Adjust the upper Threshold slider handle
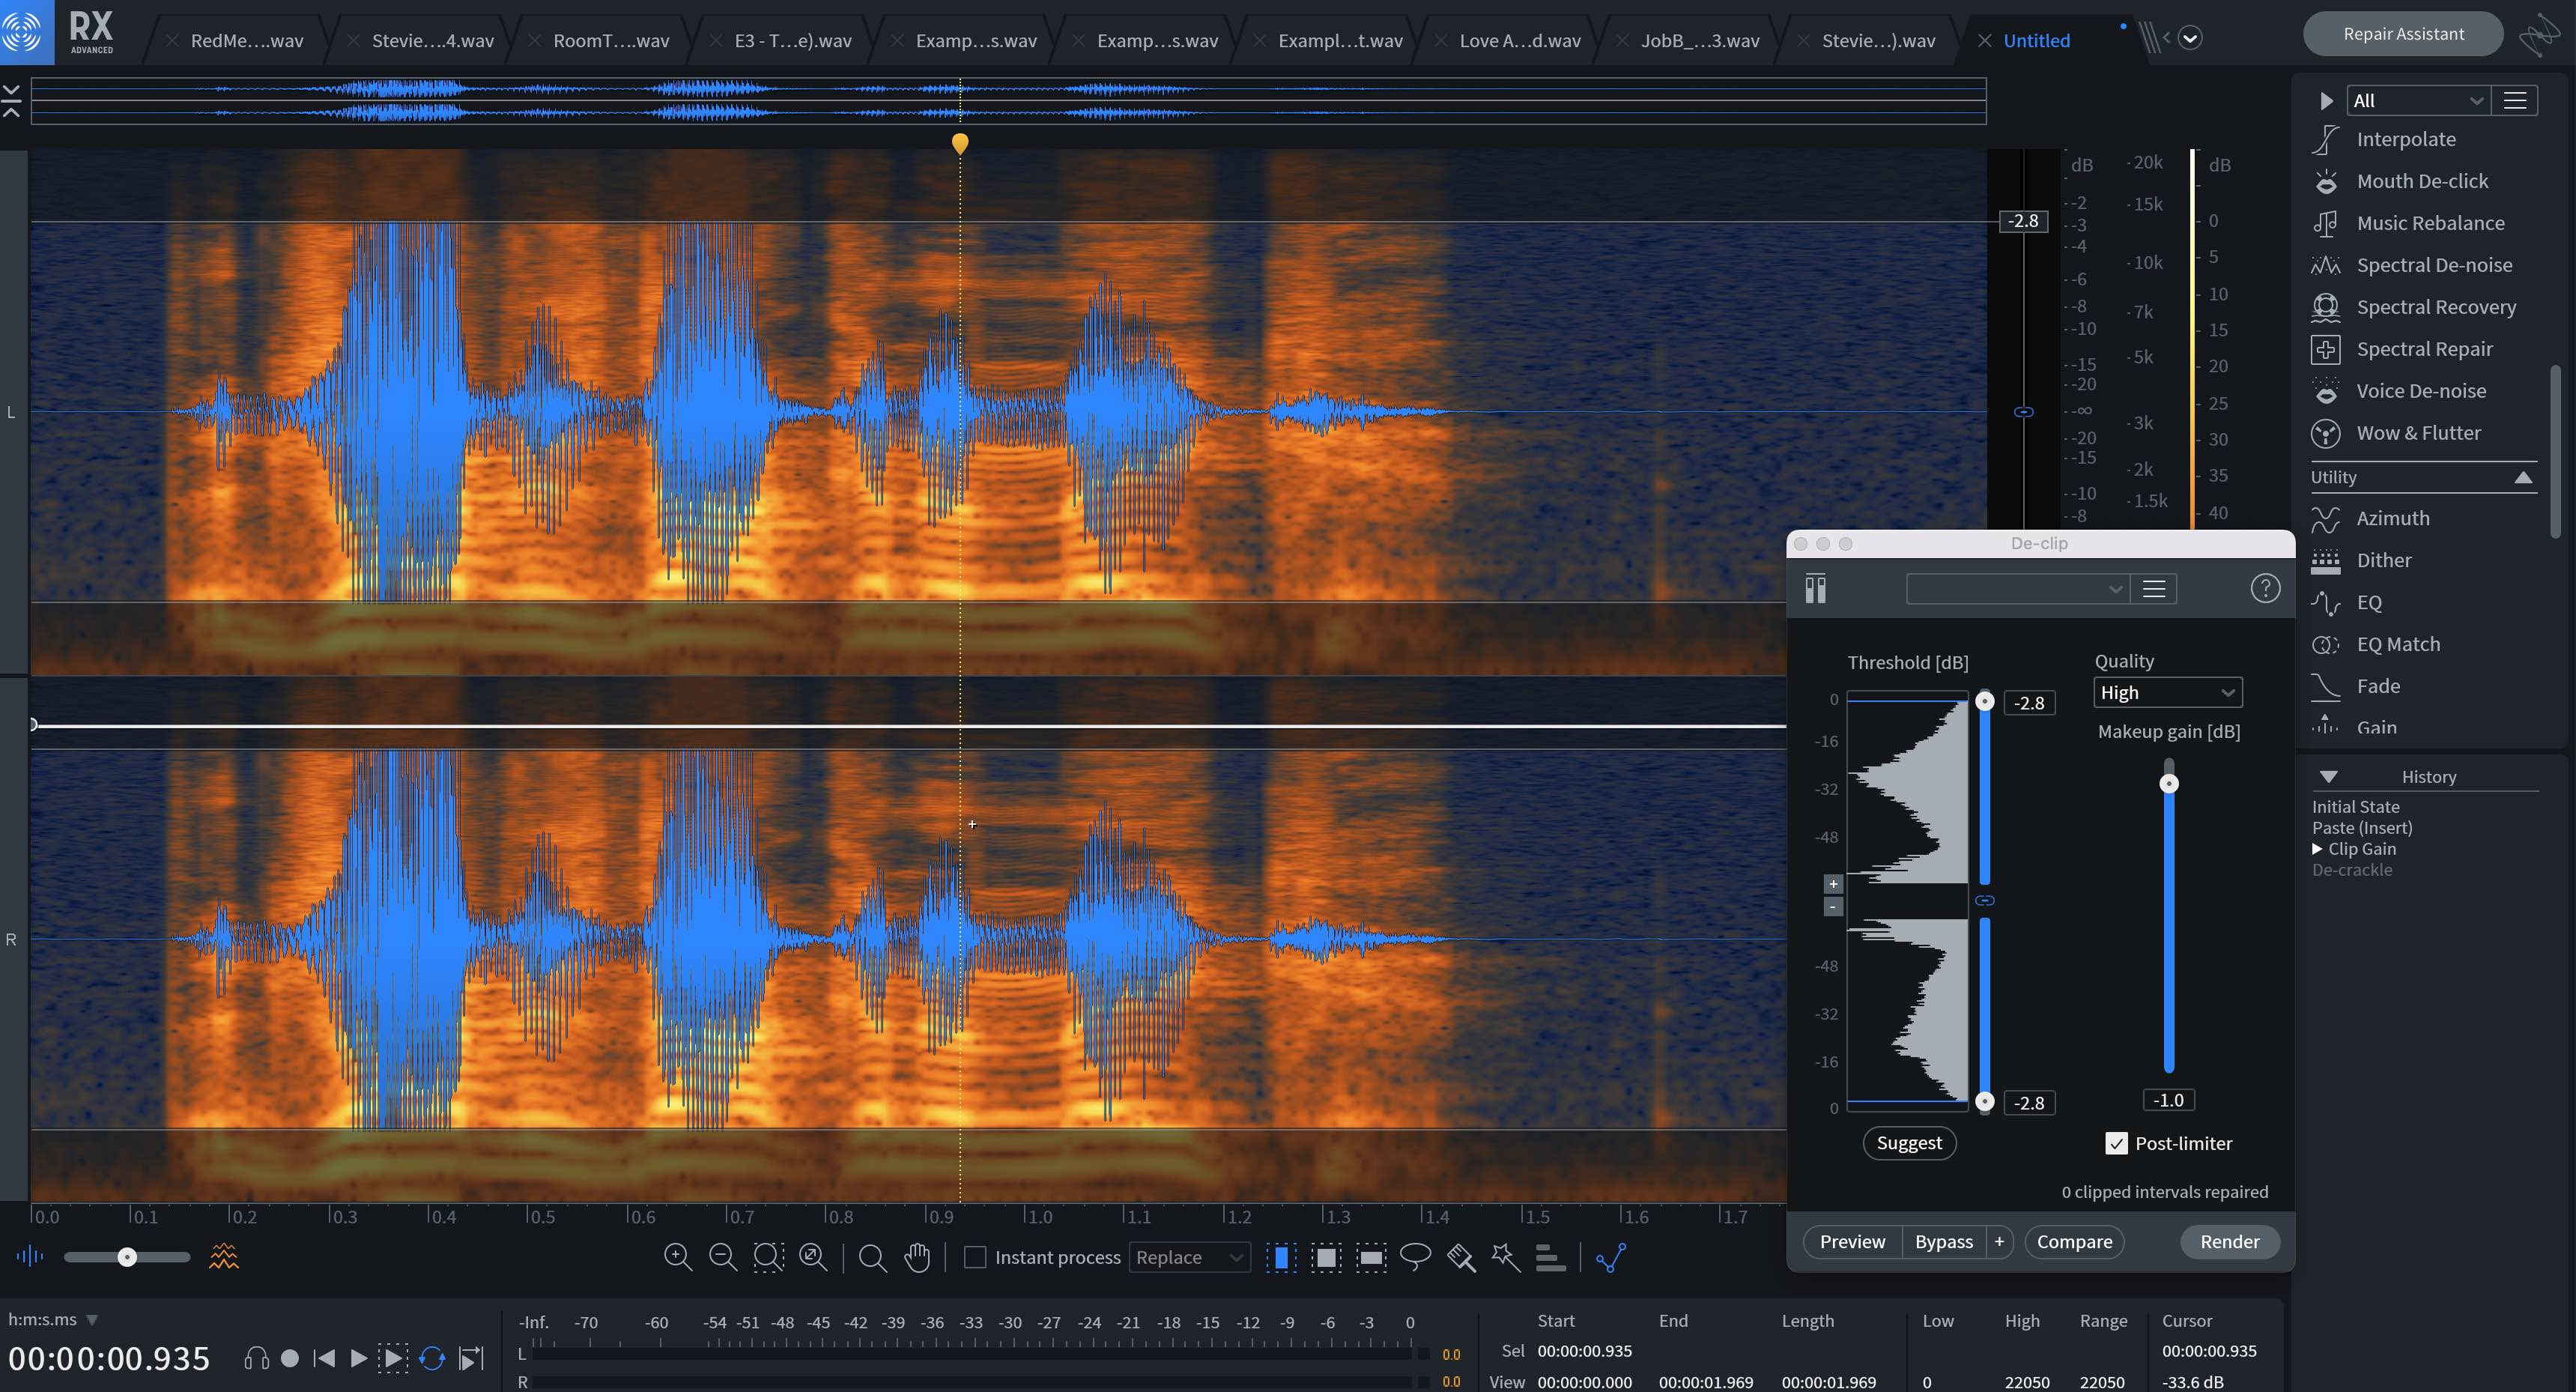The image size is (2576, 1392). (1985, 701)
